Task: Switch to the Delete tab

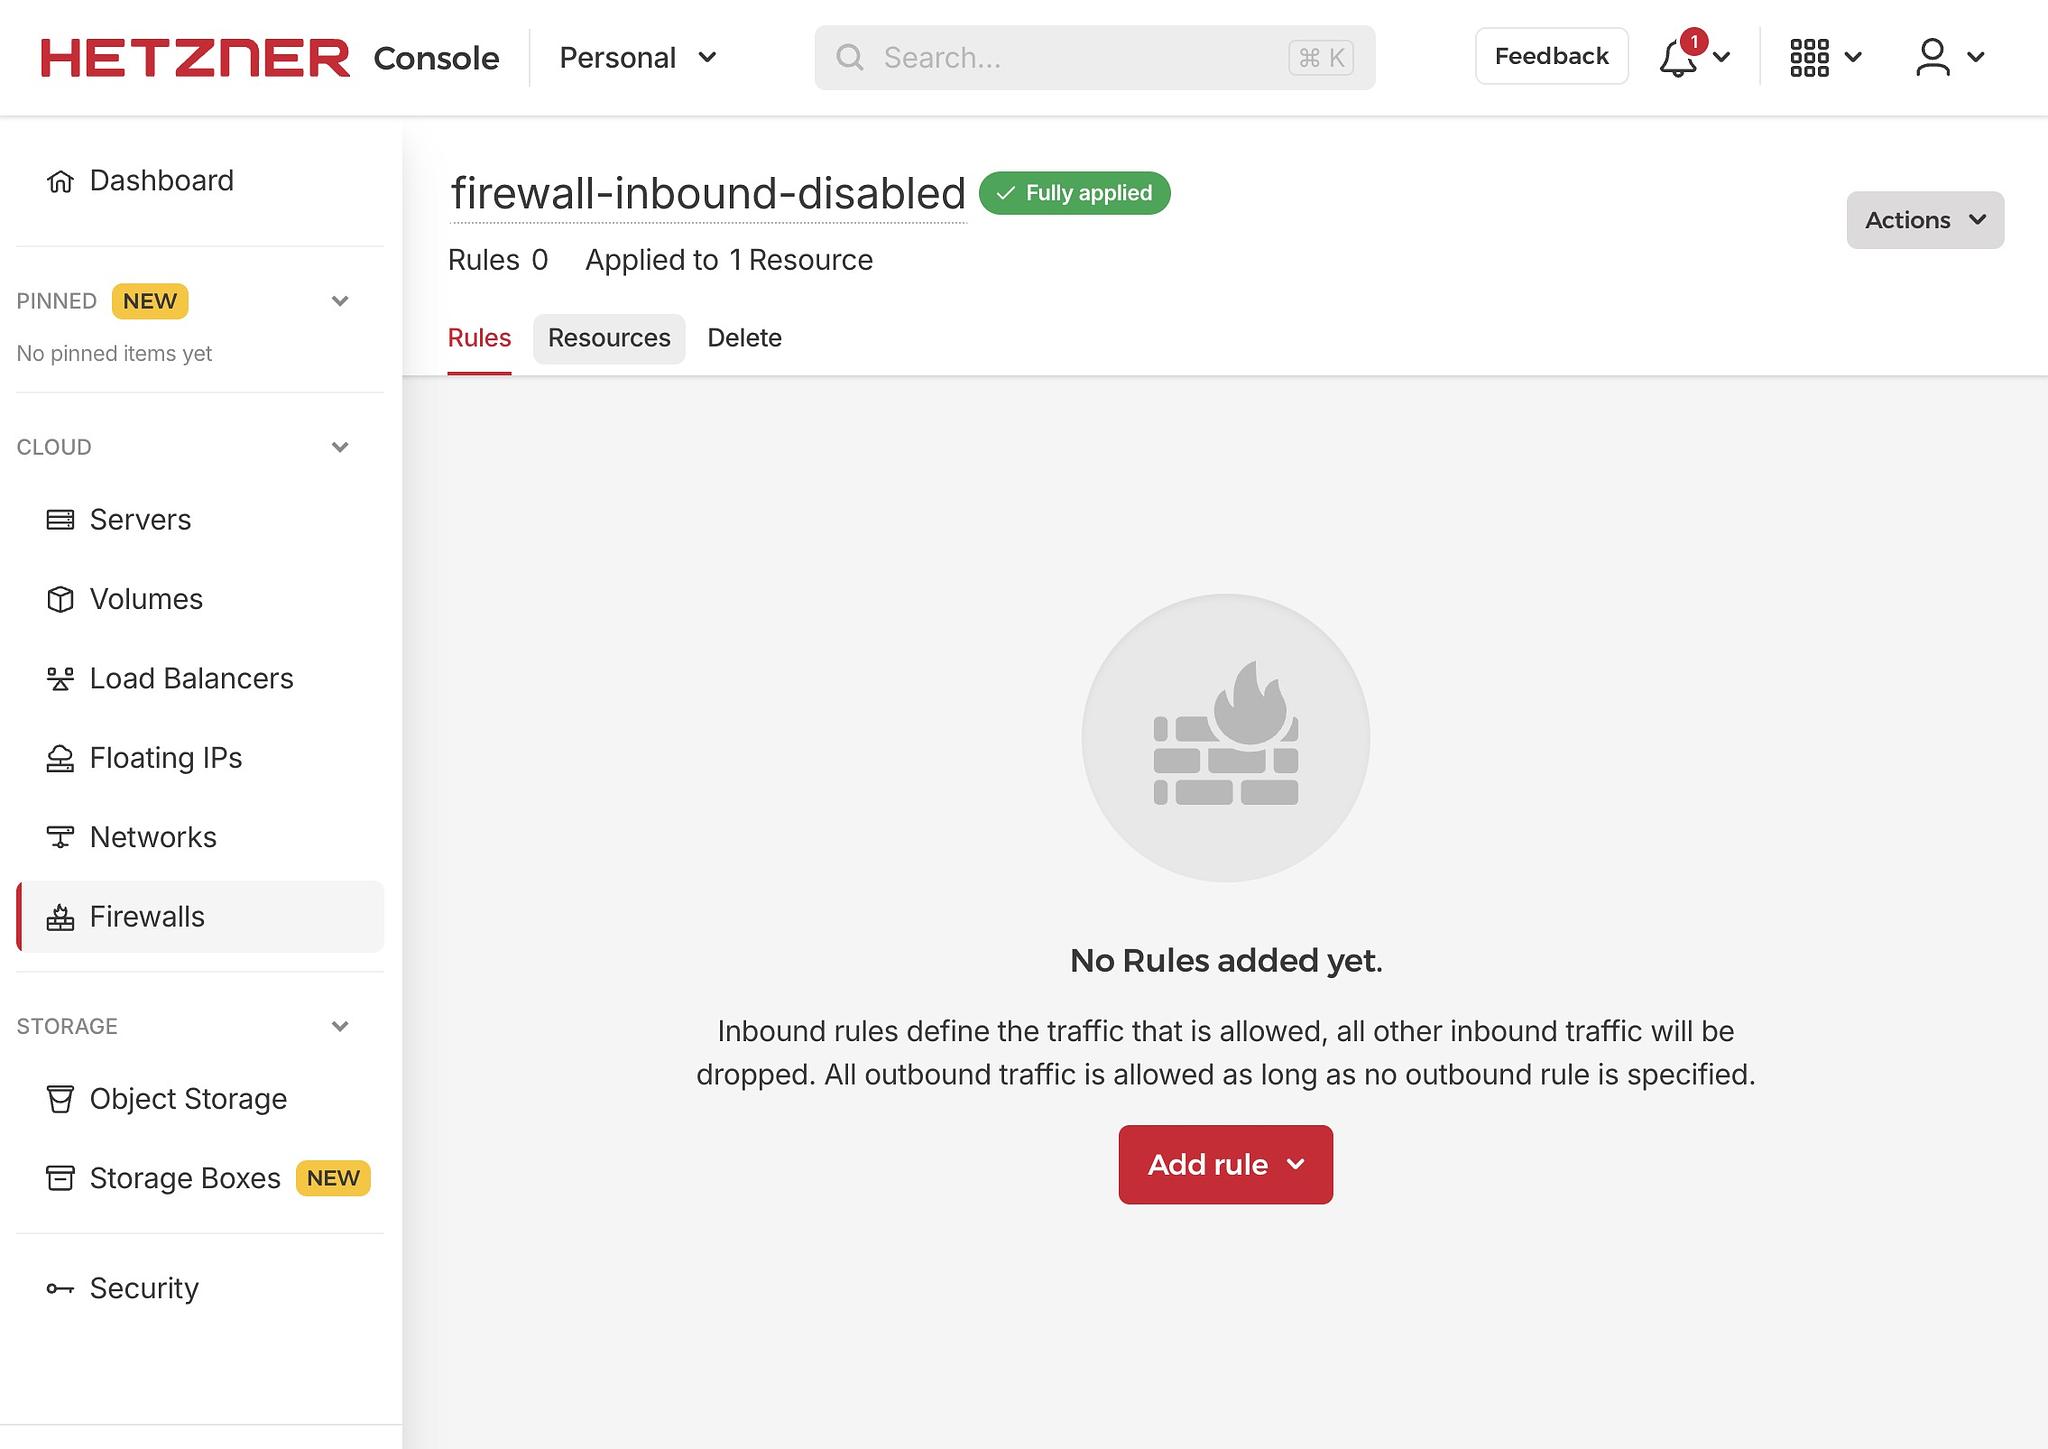Action: point(744,338)
